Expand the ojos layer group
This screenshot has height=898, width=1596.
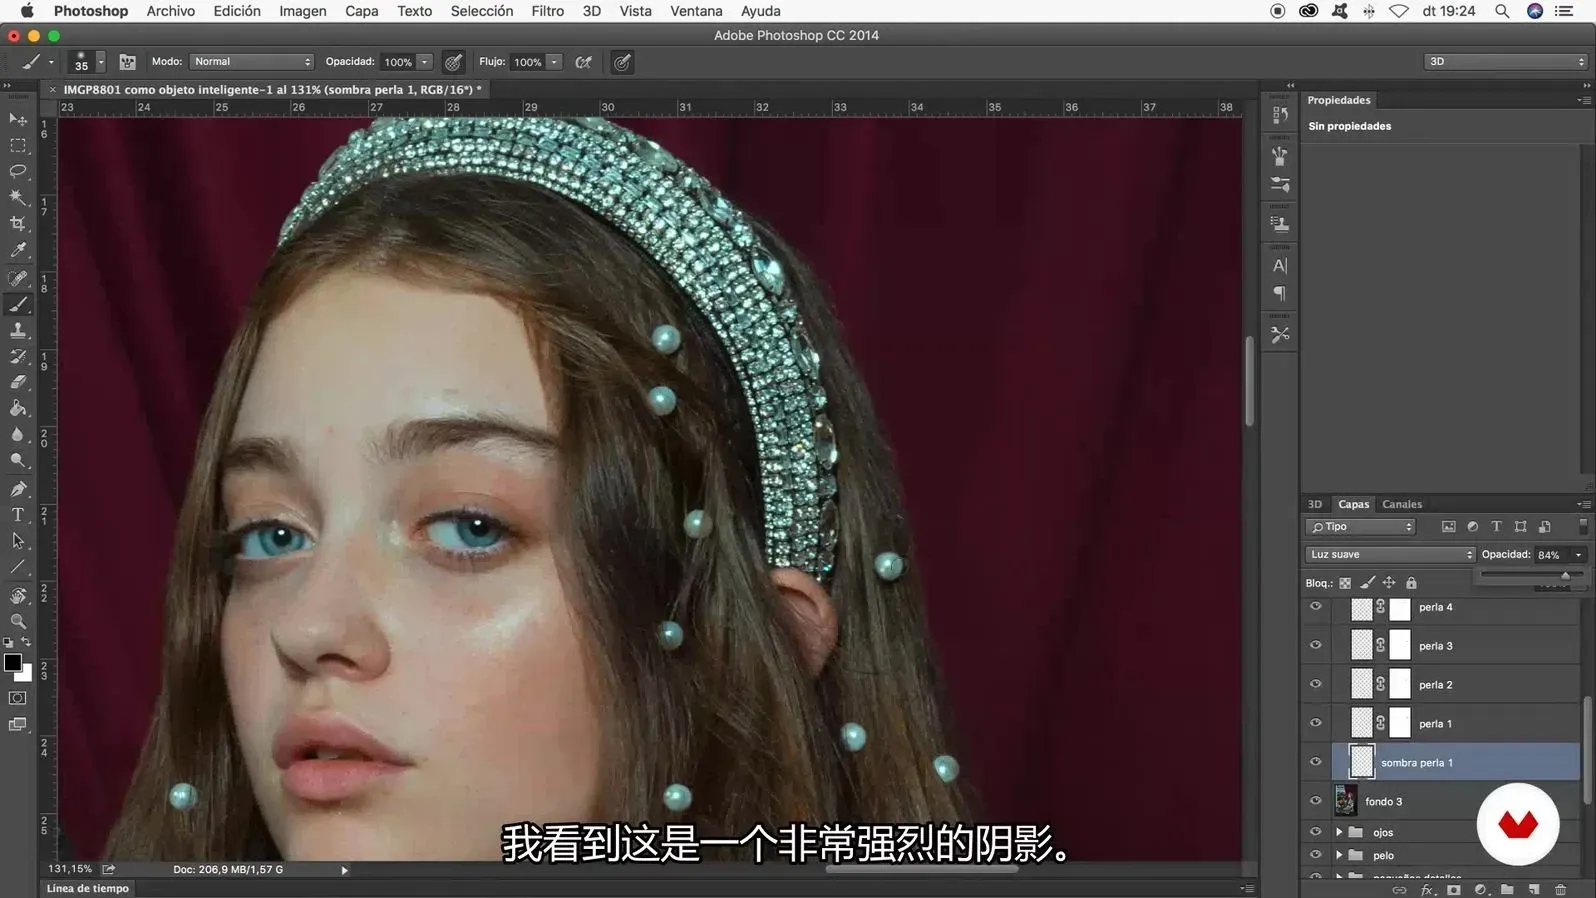[x=1339, y=832]
